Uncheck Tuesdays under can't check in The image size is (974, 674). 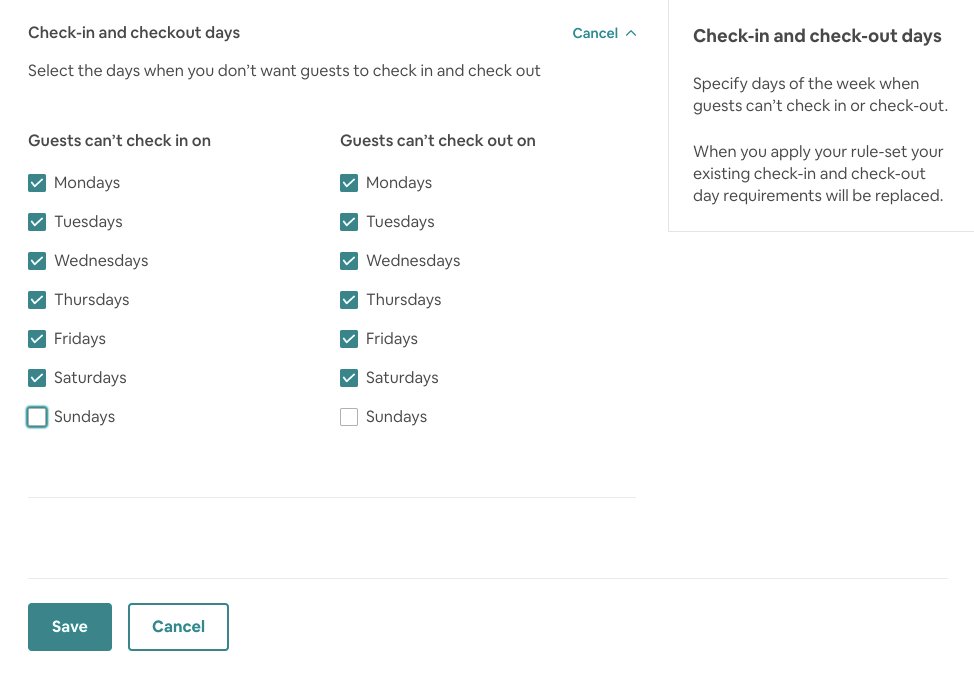pos(37,222)
